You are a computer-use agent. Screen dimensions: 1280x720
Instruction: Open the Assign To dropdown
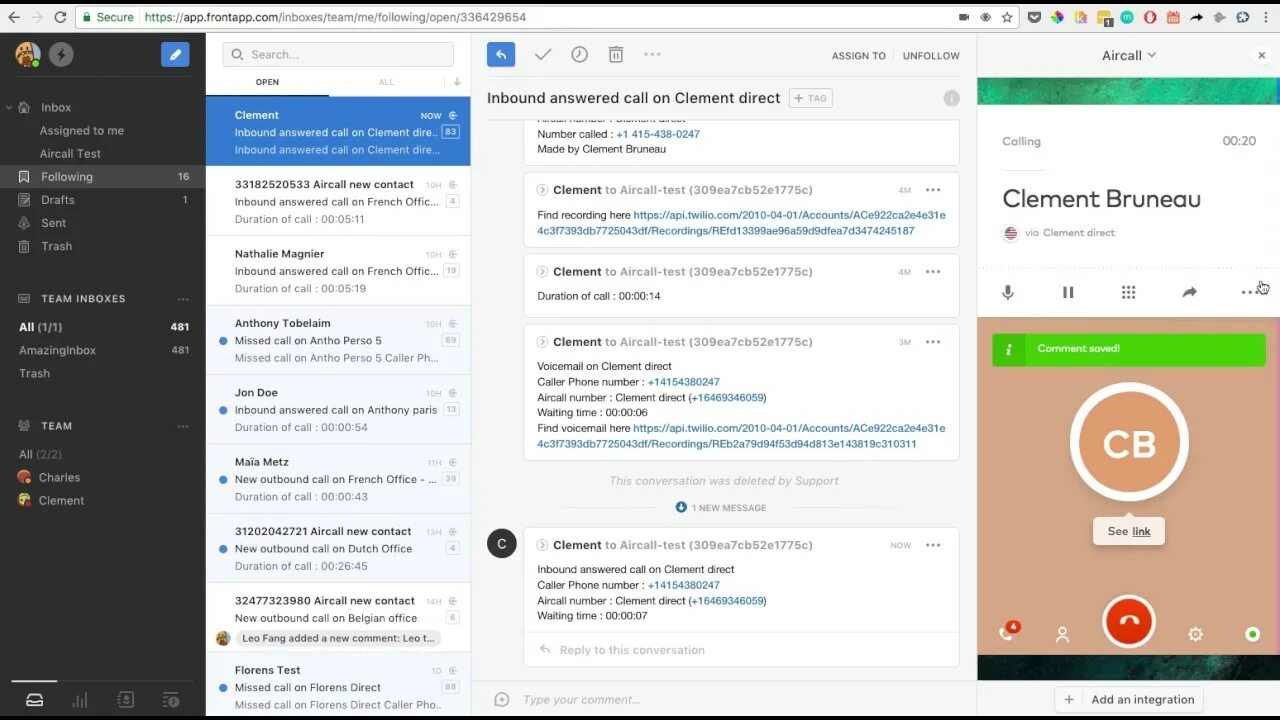pyautogui.click(x=859, y=56)
